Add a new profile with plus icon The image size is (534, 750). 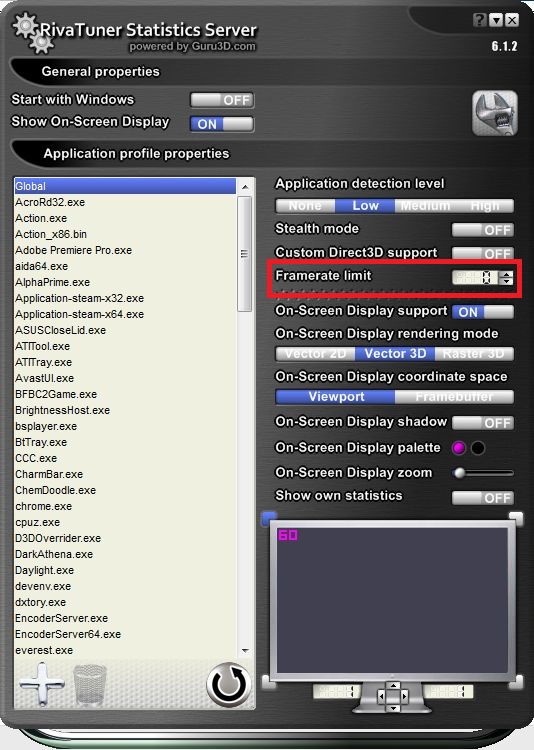click(x=42, y=684)
